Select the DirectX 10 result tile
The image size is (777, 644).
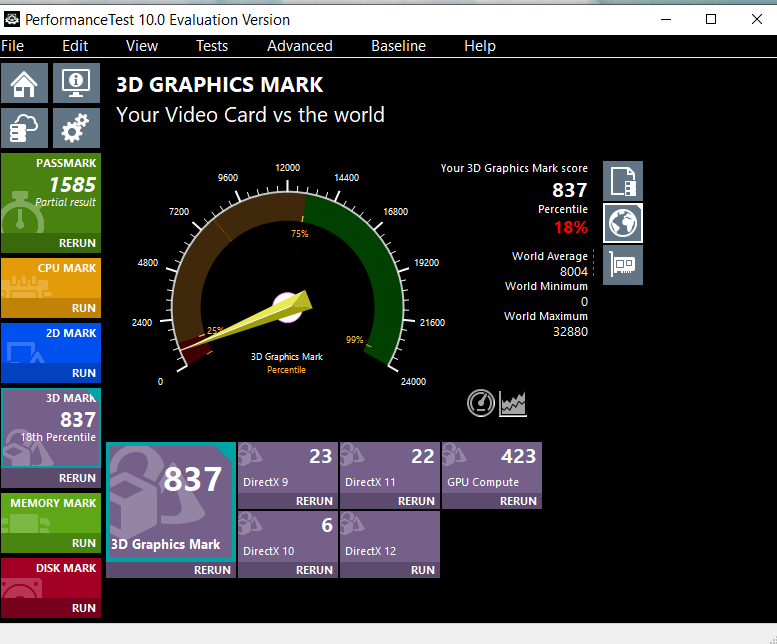[288, 537]
